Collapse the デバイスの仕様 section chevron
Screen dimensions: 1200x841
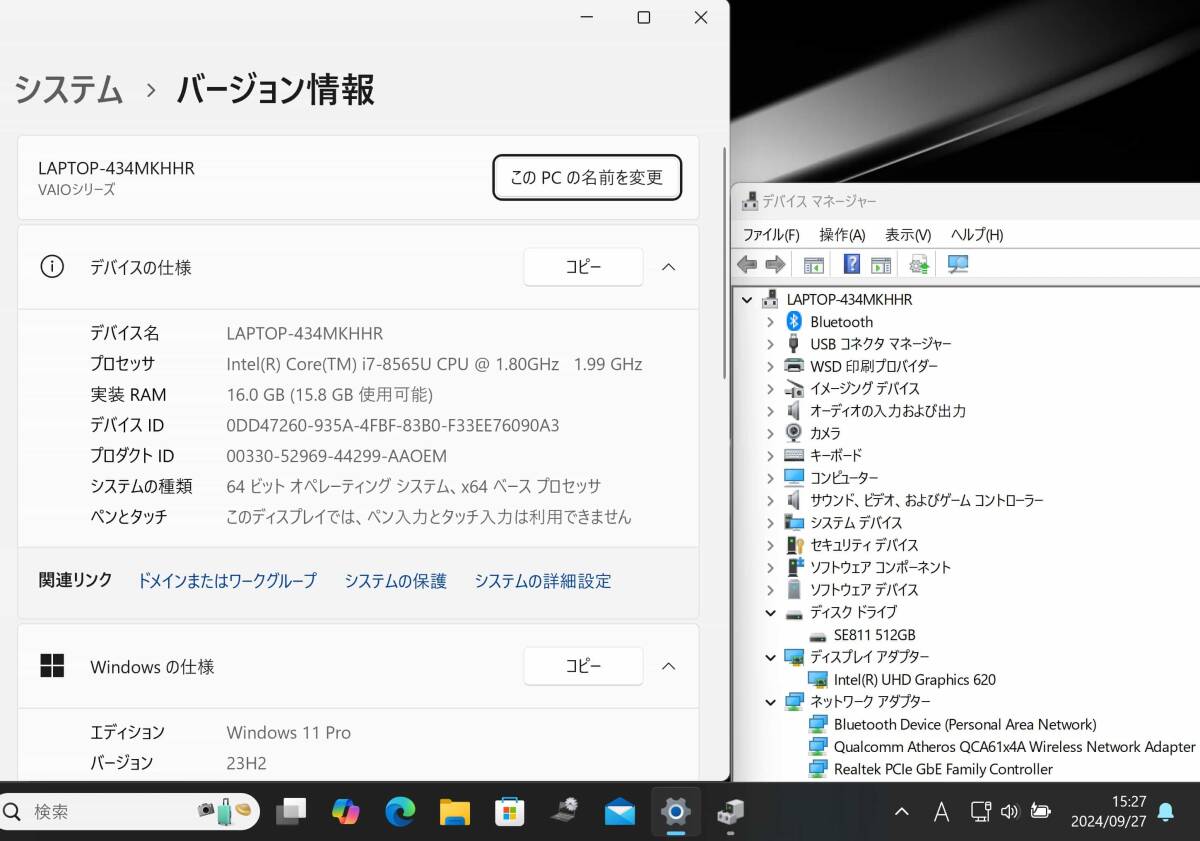669,267
